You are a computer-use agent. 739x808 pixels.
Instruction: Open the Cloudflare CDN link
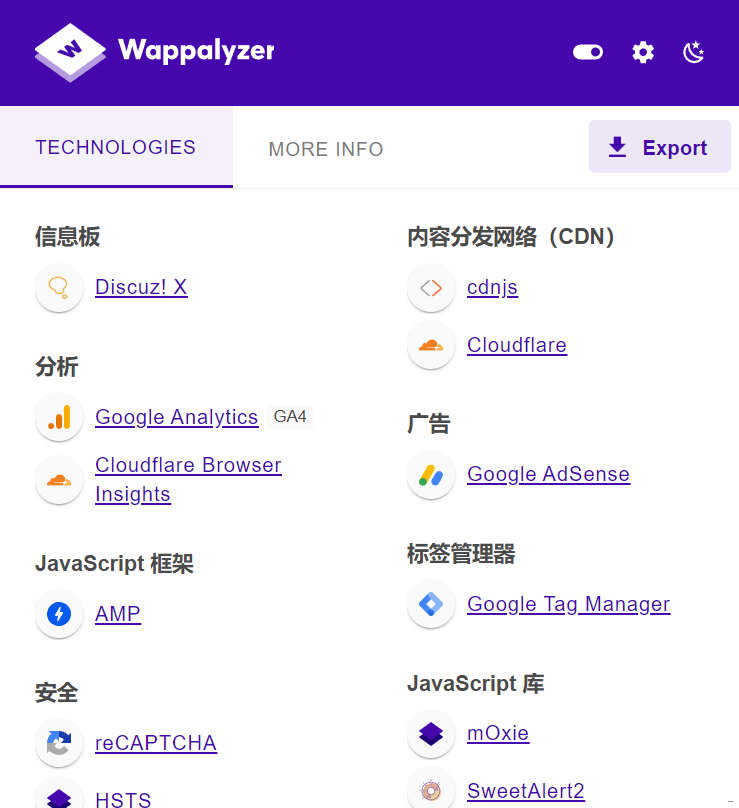pos(517,345)
